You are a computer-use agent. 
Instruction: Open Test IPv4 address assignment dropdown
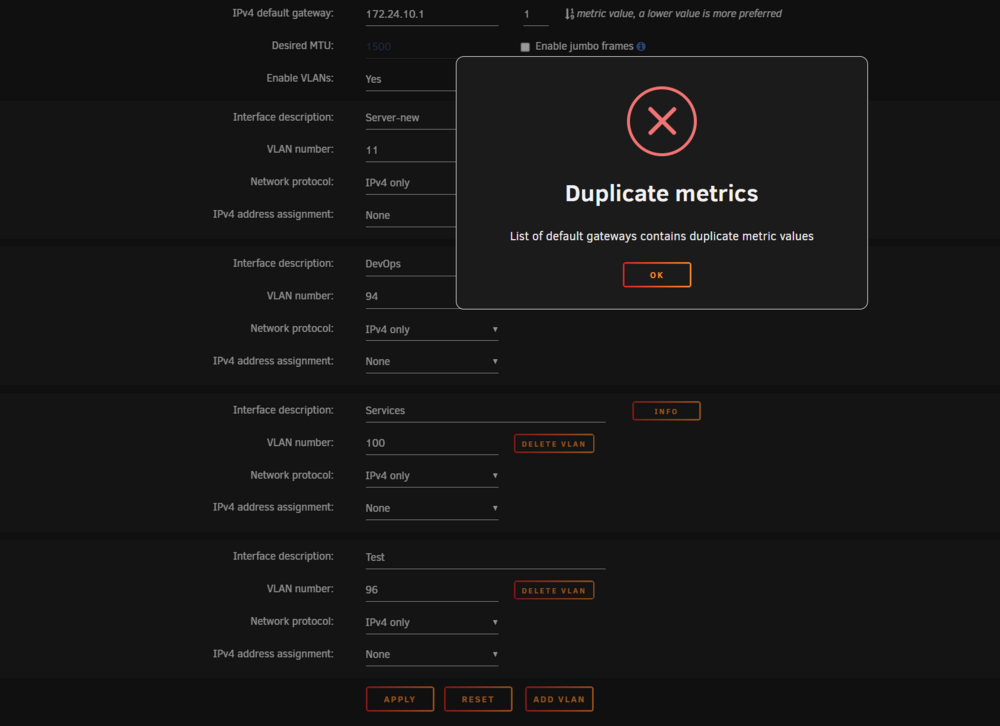(x=432, y=654)
